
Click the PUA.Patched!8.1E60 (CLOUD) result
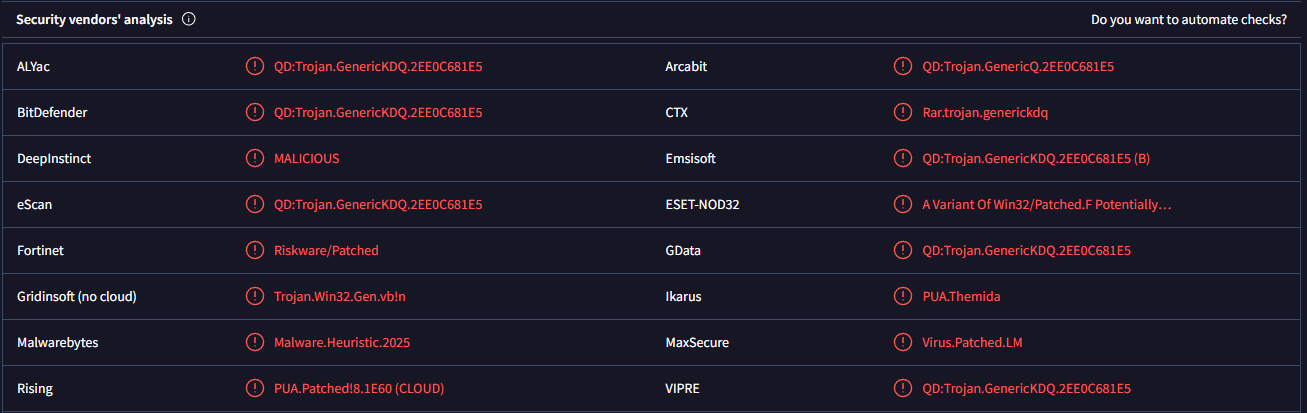359,388
